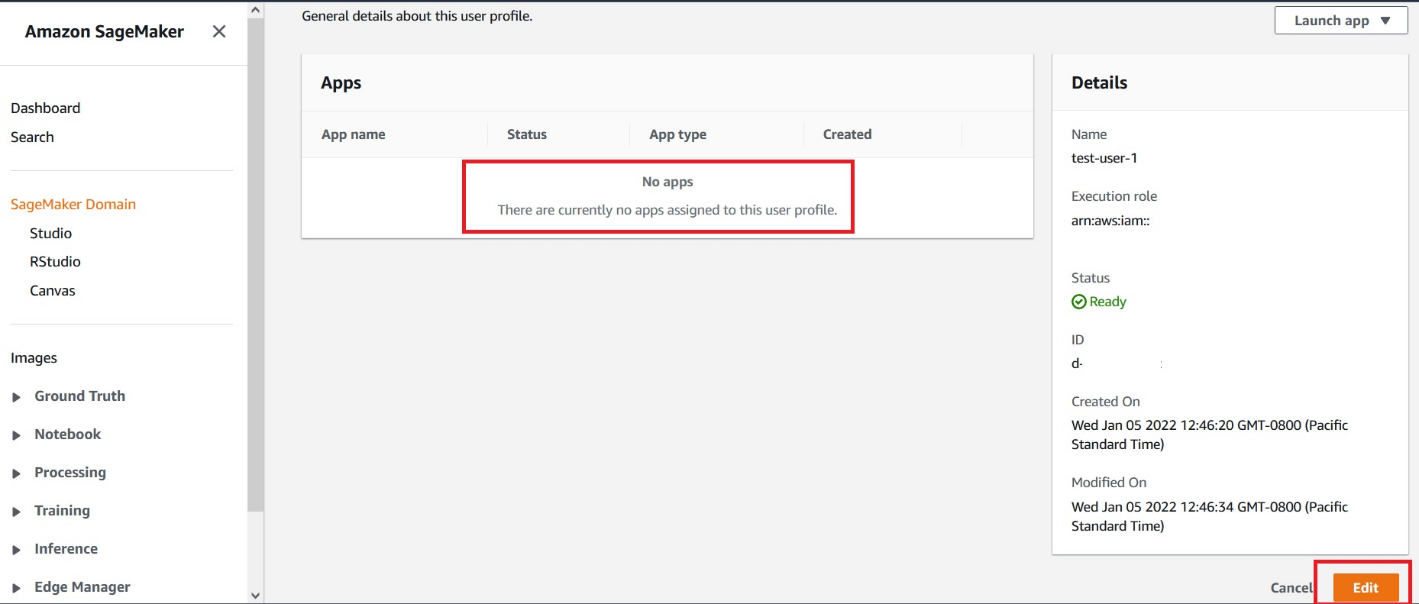Click sidebar scrollbar down arrow
1419x604 pixels.
[256, 595]
